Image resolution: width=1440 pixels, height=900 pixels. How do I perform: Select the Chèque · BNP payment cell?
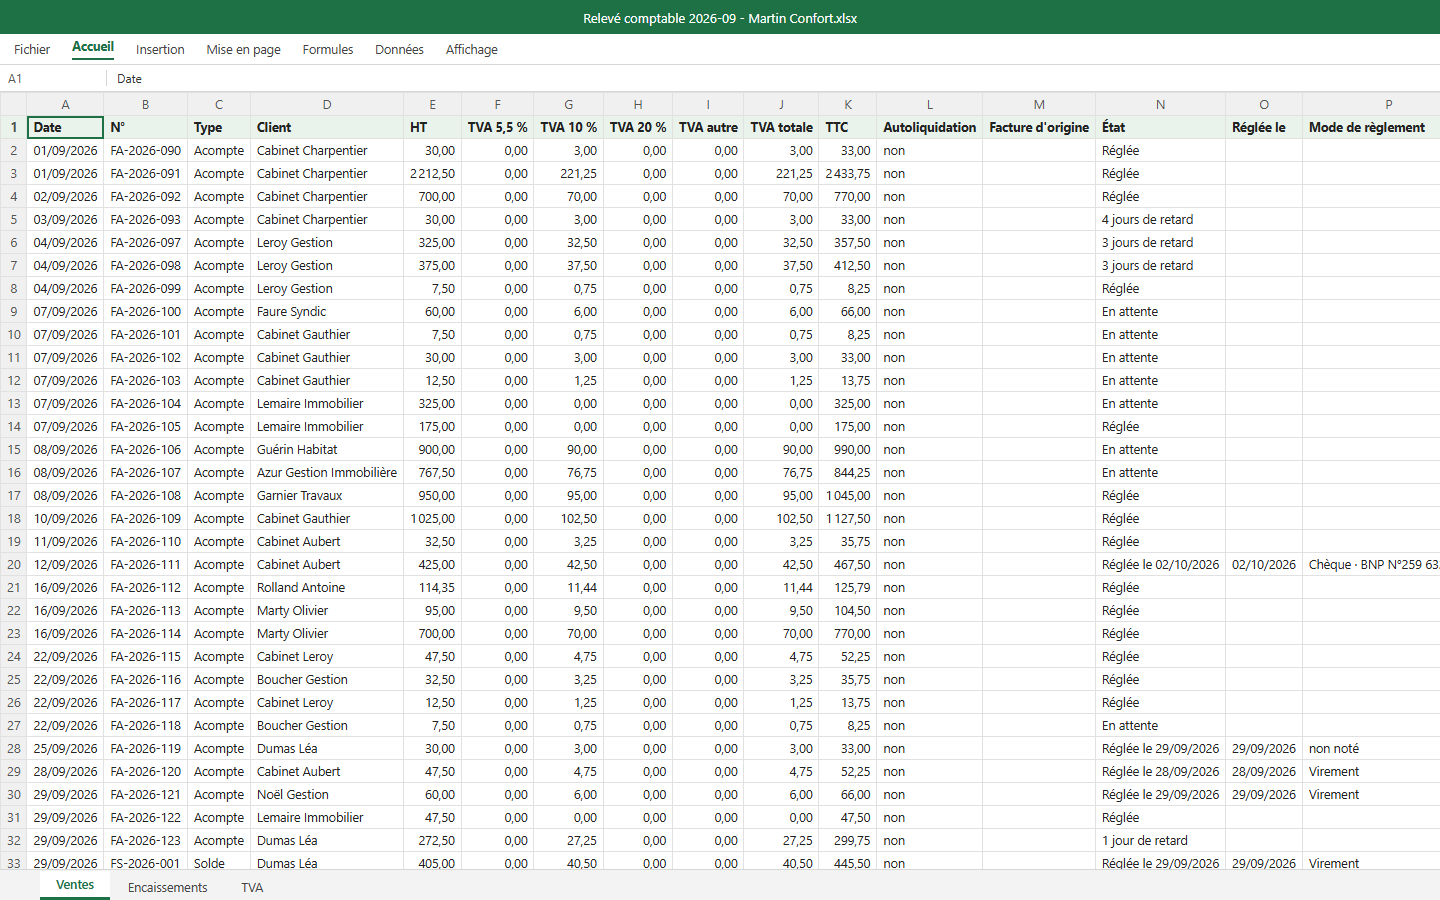(x=1371, y=564)
